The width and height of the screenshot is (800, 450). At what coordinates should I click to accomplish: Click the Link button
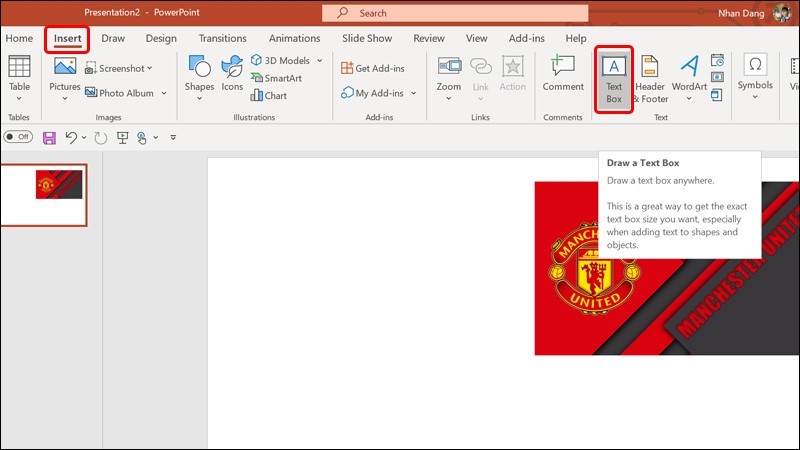[x=481, y=73]
